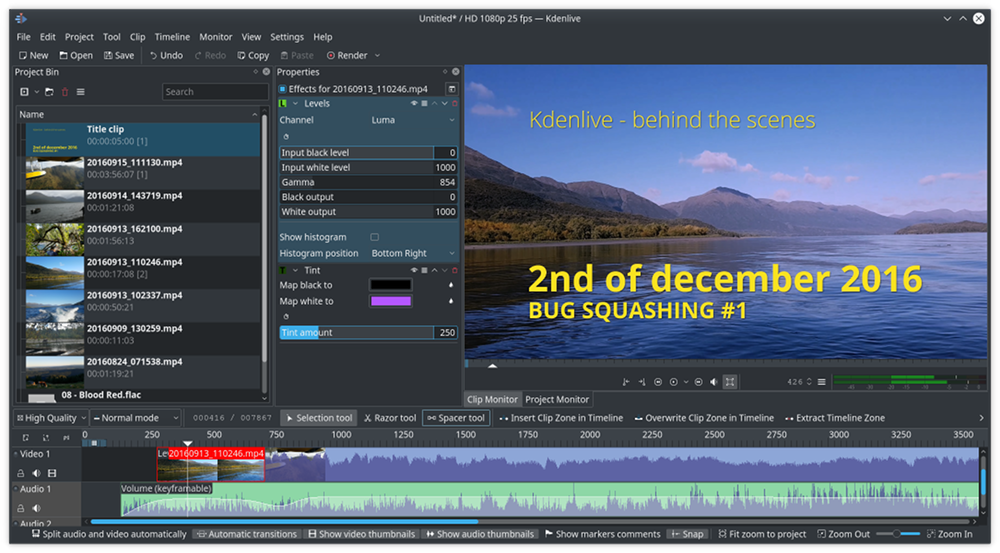Screen dimensions: 1000x553
Task: Set zone in point in the clip monitor
Action: [626, 382]
